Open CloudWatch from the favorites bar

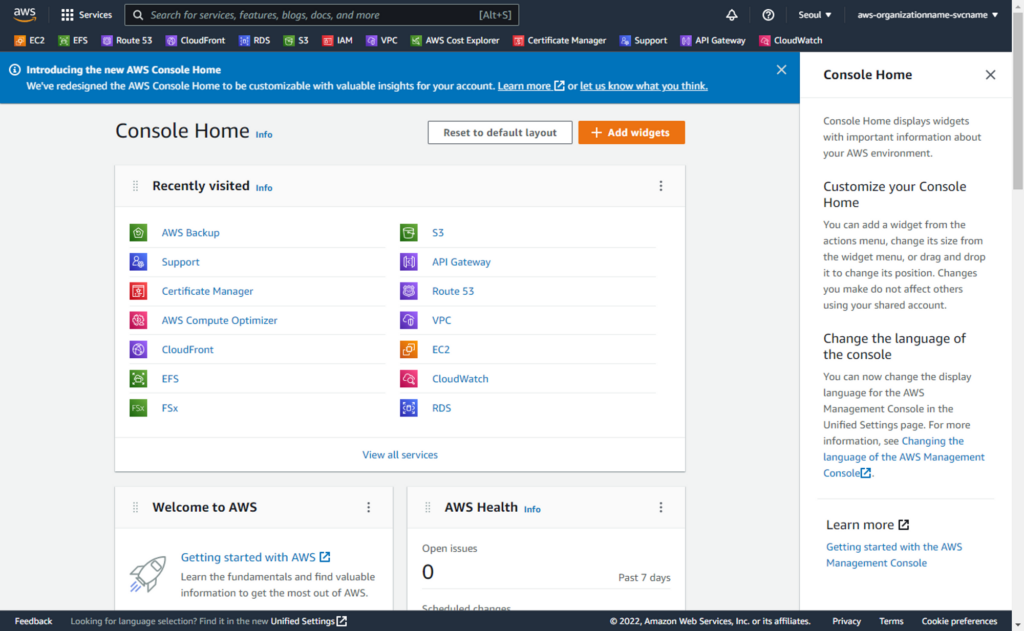(790, 40)
